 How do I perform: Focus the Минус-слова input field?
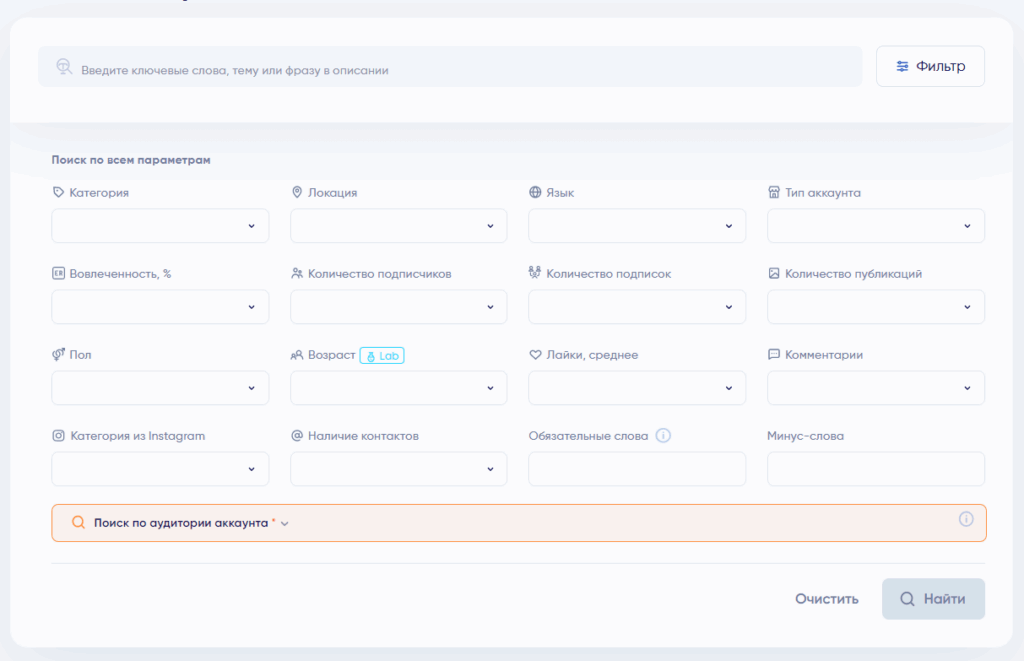click(x=875, y=469)
